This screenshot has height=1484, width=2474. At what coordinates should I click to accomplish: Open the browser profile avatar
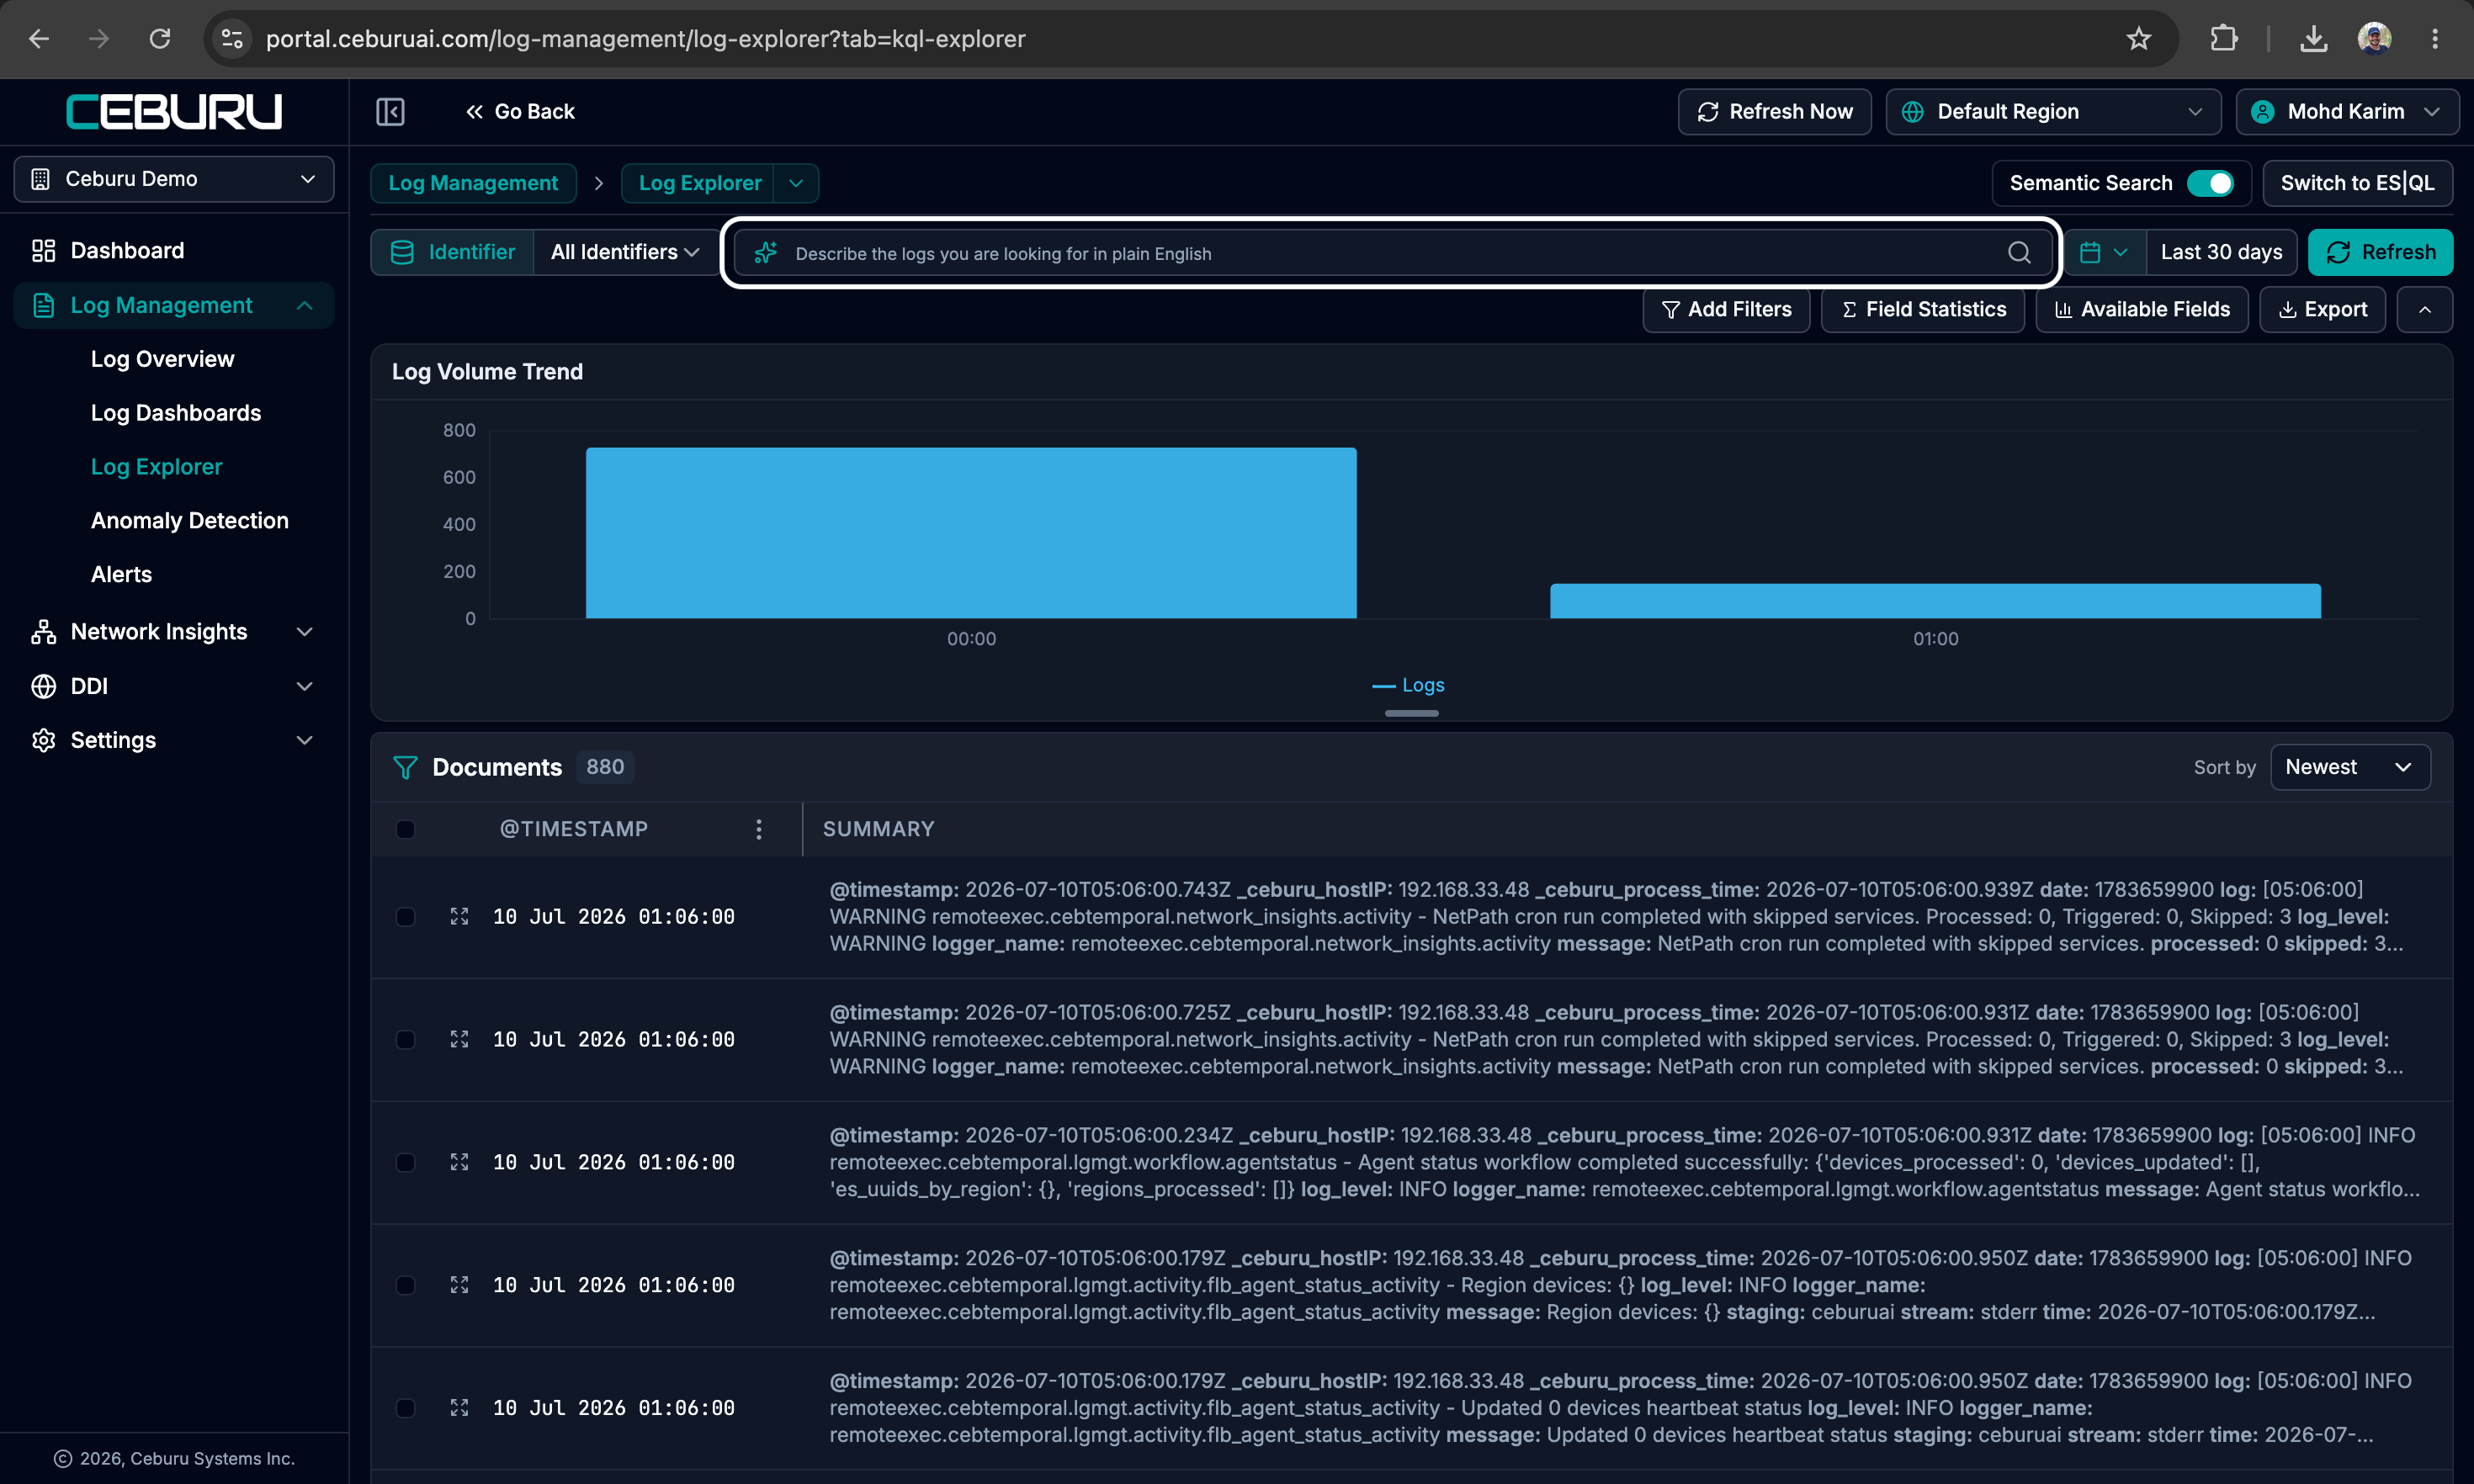tap(2374, 38)
